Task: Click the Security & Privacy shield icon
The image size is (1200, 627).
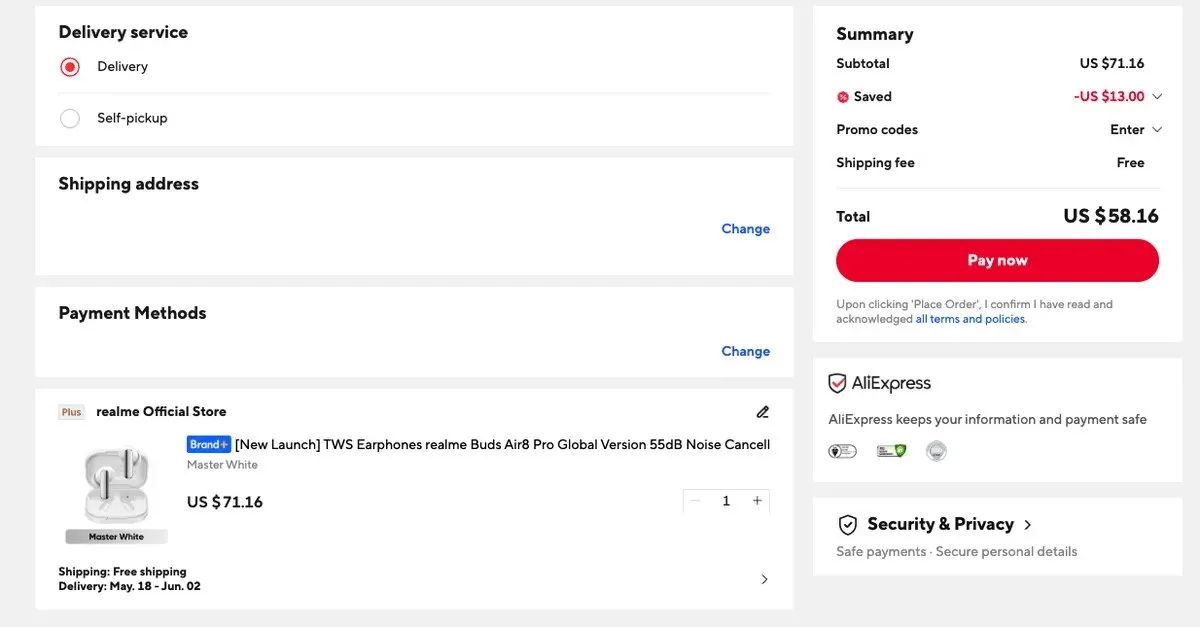Action: coord(848,525)
